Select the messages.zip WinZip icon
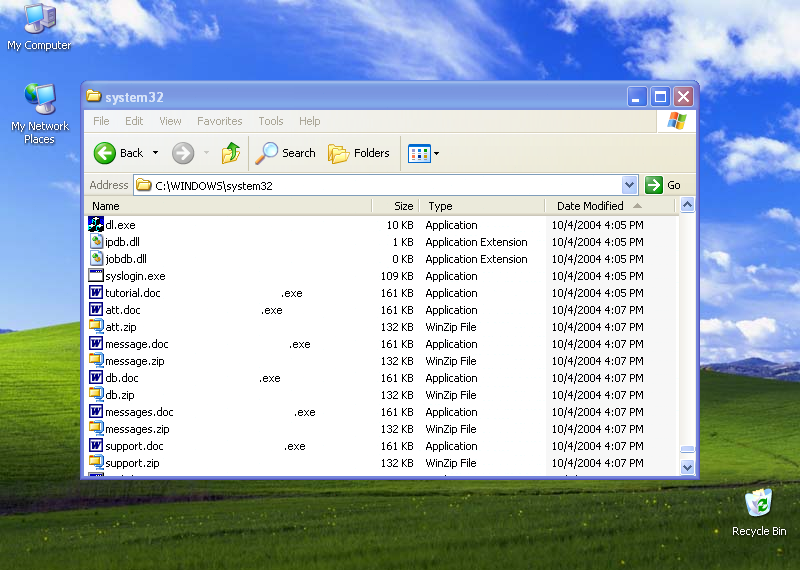The height and width of the screenshot is (570, 800). (96, 428)
